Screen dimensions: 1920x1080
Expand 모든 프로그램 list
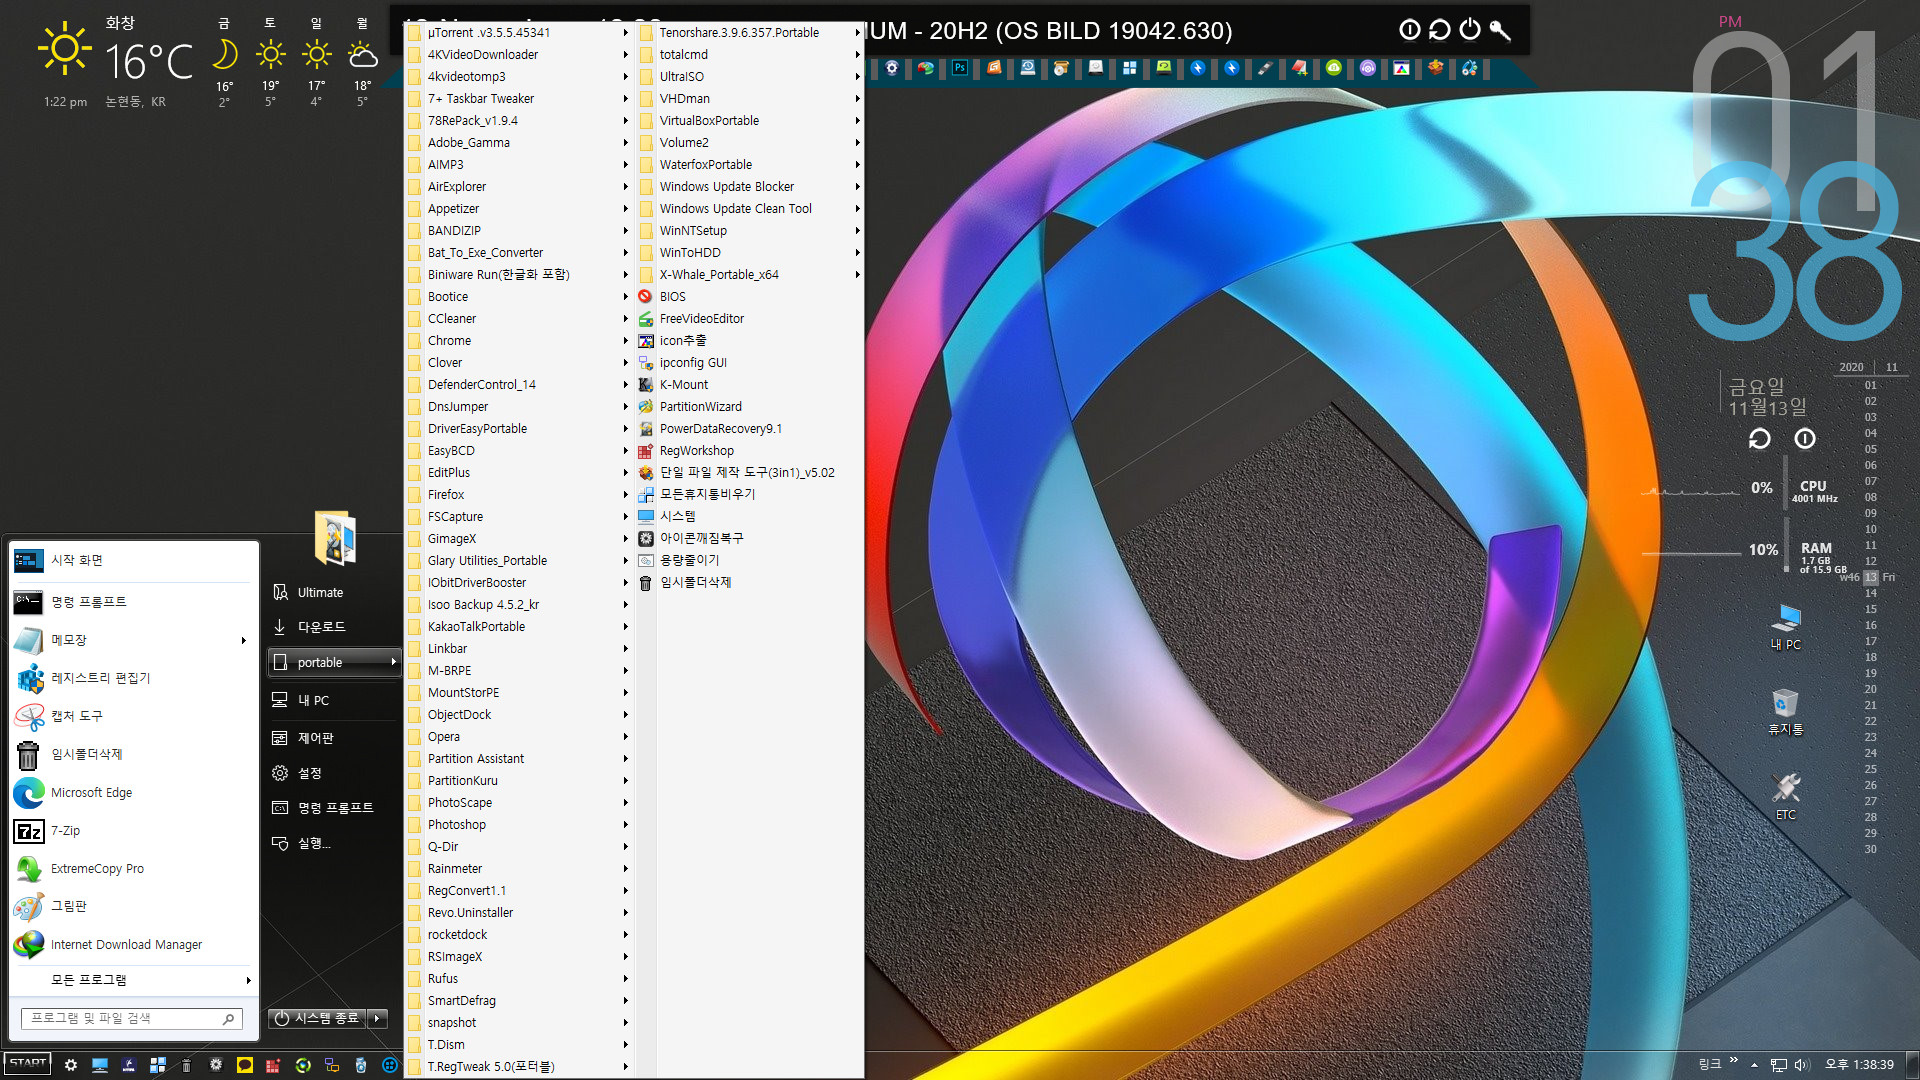[133, 980]
